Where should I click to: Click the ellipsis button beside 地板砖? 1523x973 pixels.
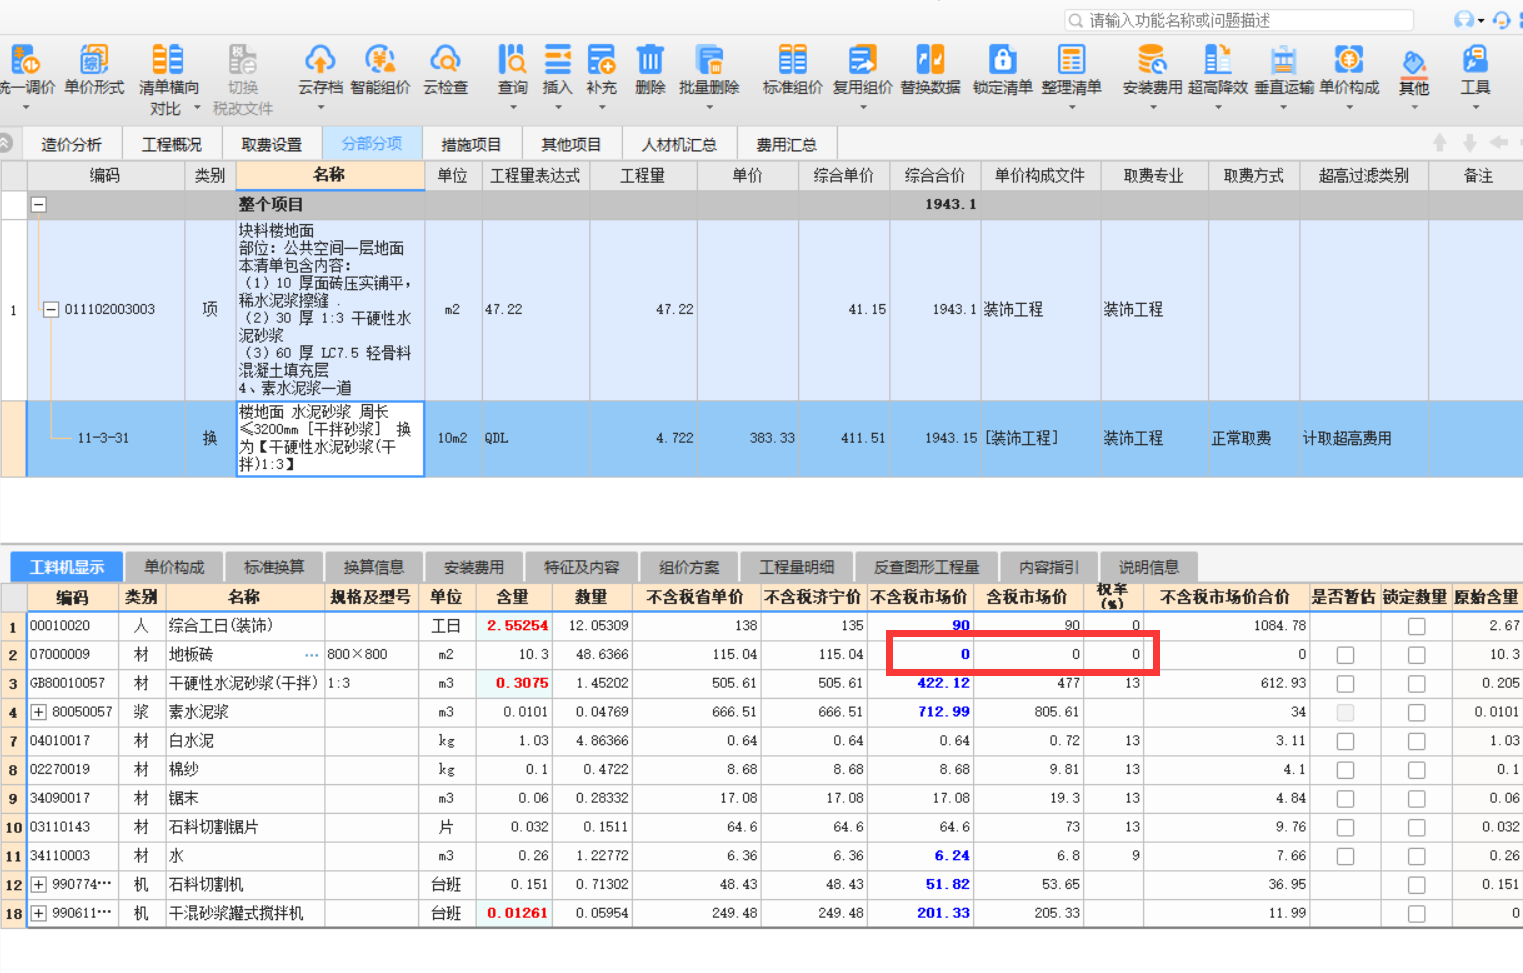pos(312,655)
